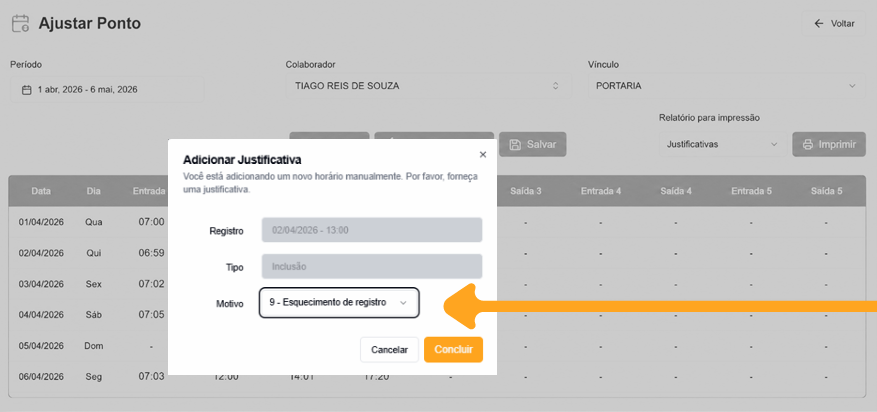
Task: Click the 14:01 time in the 06/04/2026 row
Action: [x=301, y=377]
